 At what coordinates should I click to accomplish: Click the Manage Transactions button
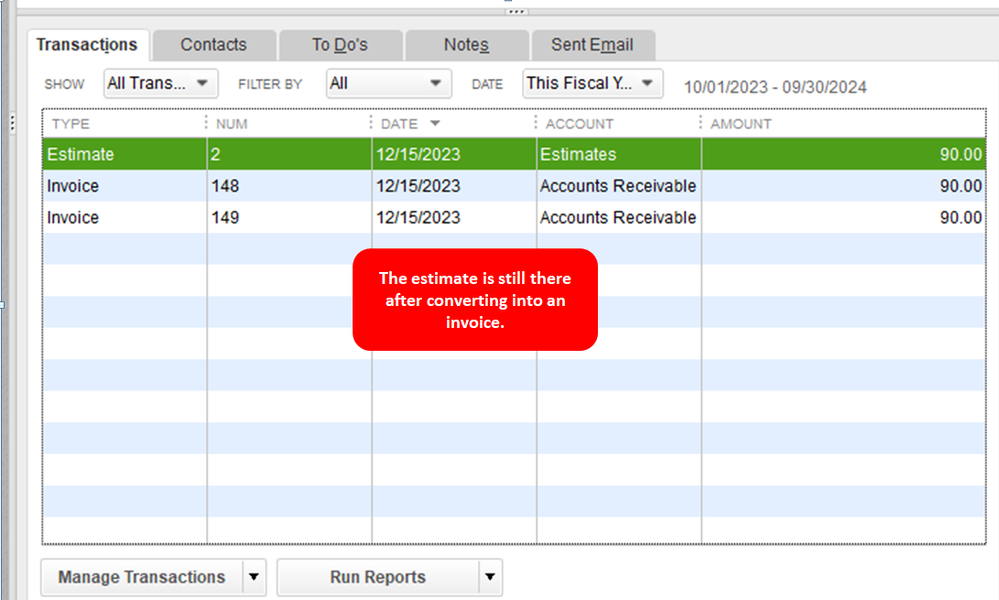click(141, 577)
